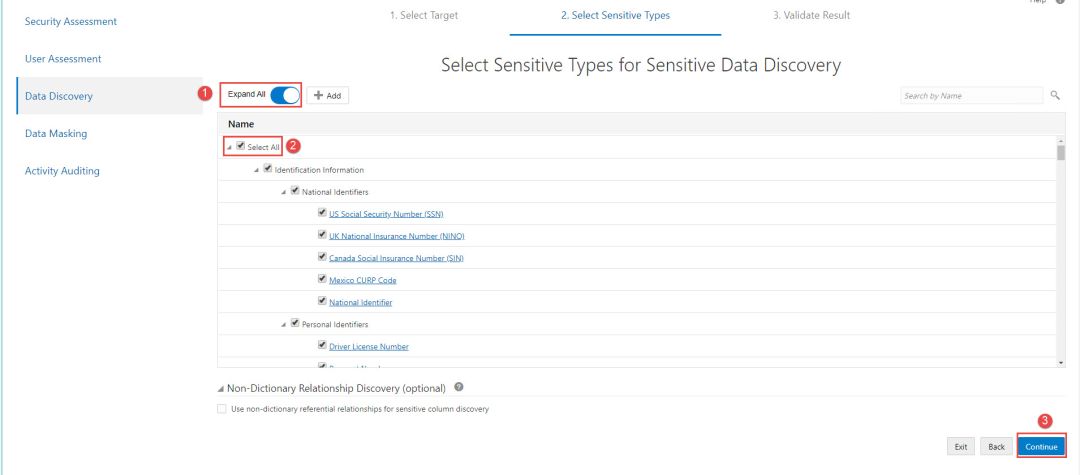Image resolution: width=1080 pixels, height=475 pixels.
Task: Collapse Non-Dictionary Relationship Discovery section
Action: [221, 388]
